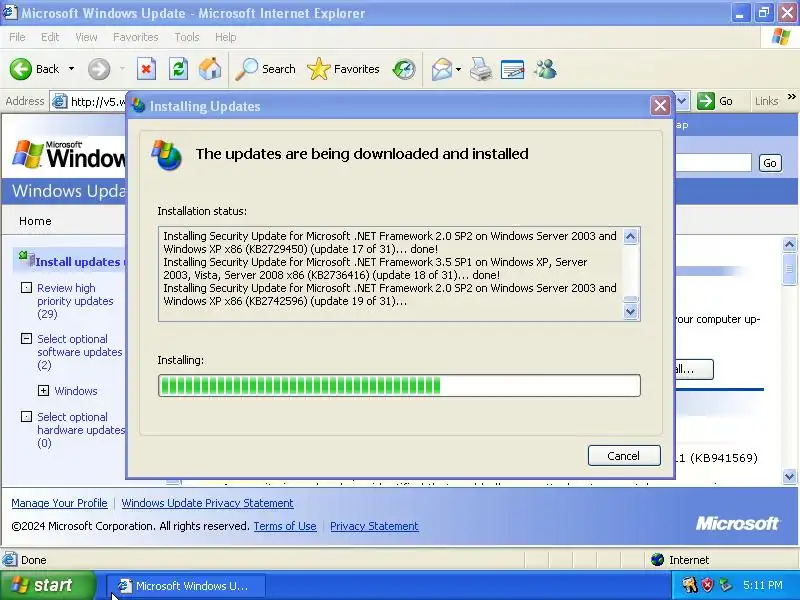Open the address bar dropdown arrow

click(682, 101)
